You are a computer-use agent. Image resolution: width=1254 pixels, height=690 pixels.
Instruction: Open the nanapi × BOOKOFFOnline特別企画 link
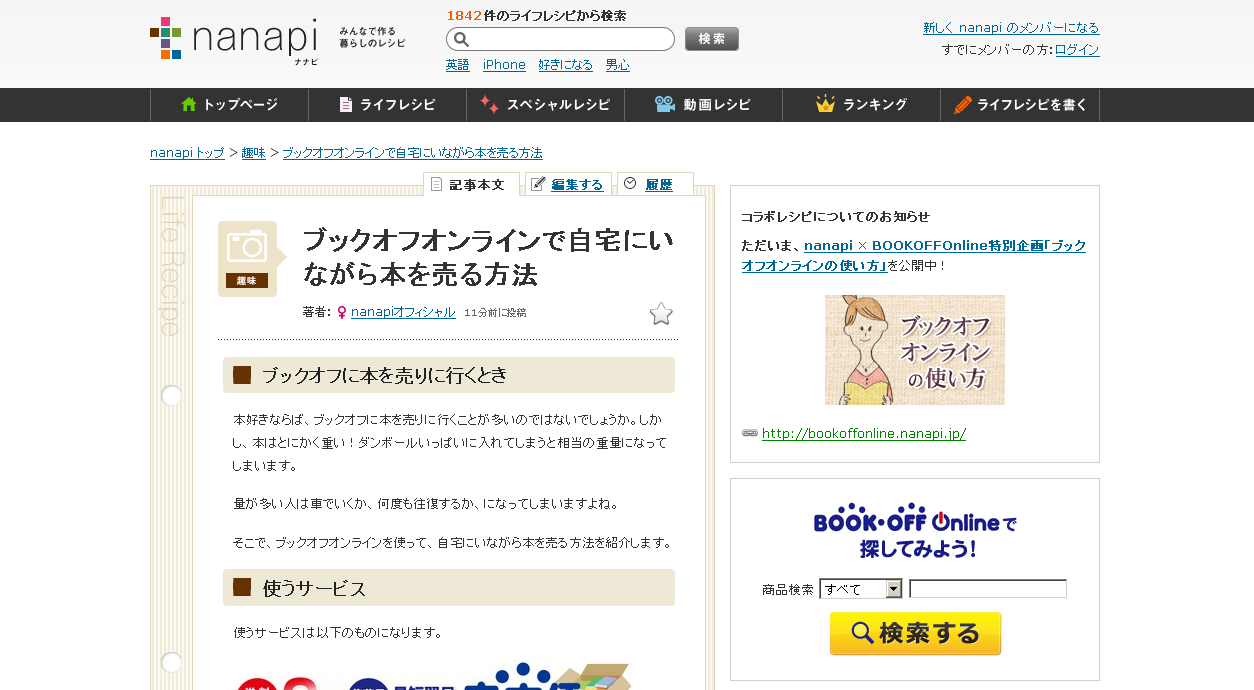tap(913, 255)
